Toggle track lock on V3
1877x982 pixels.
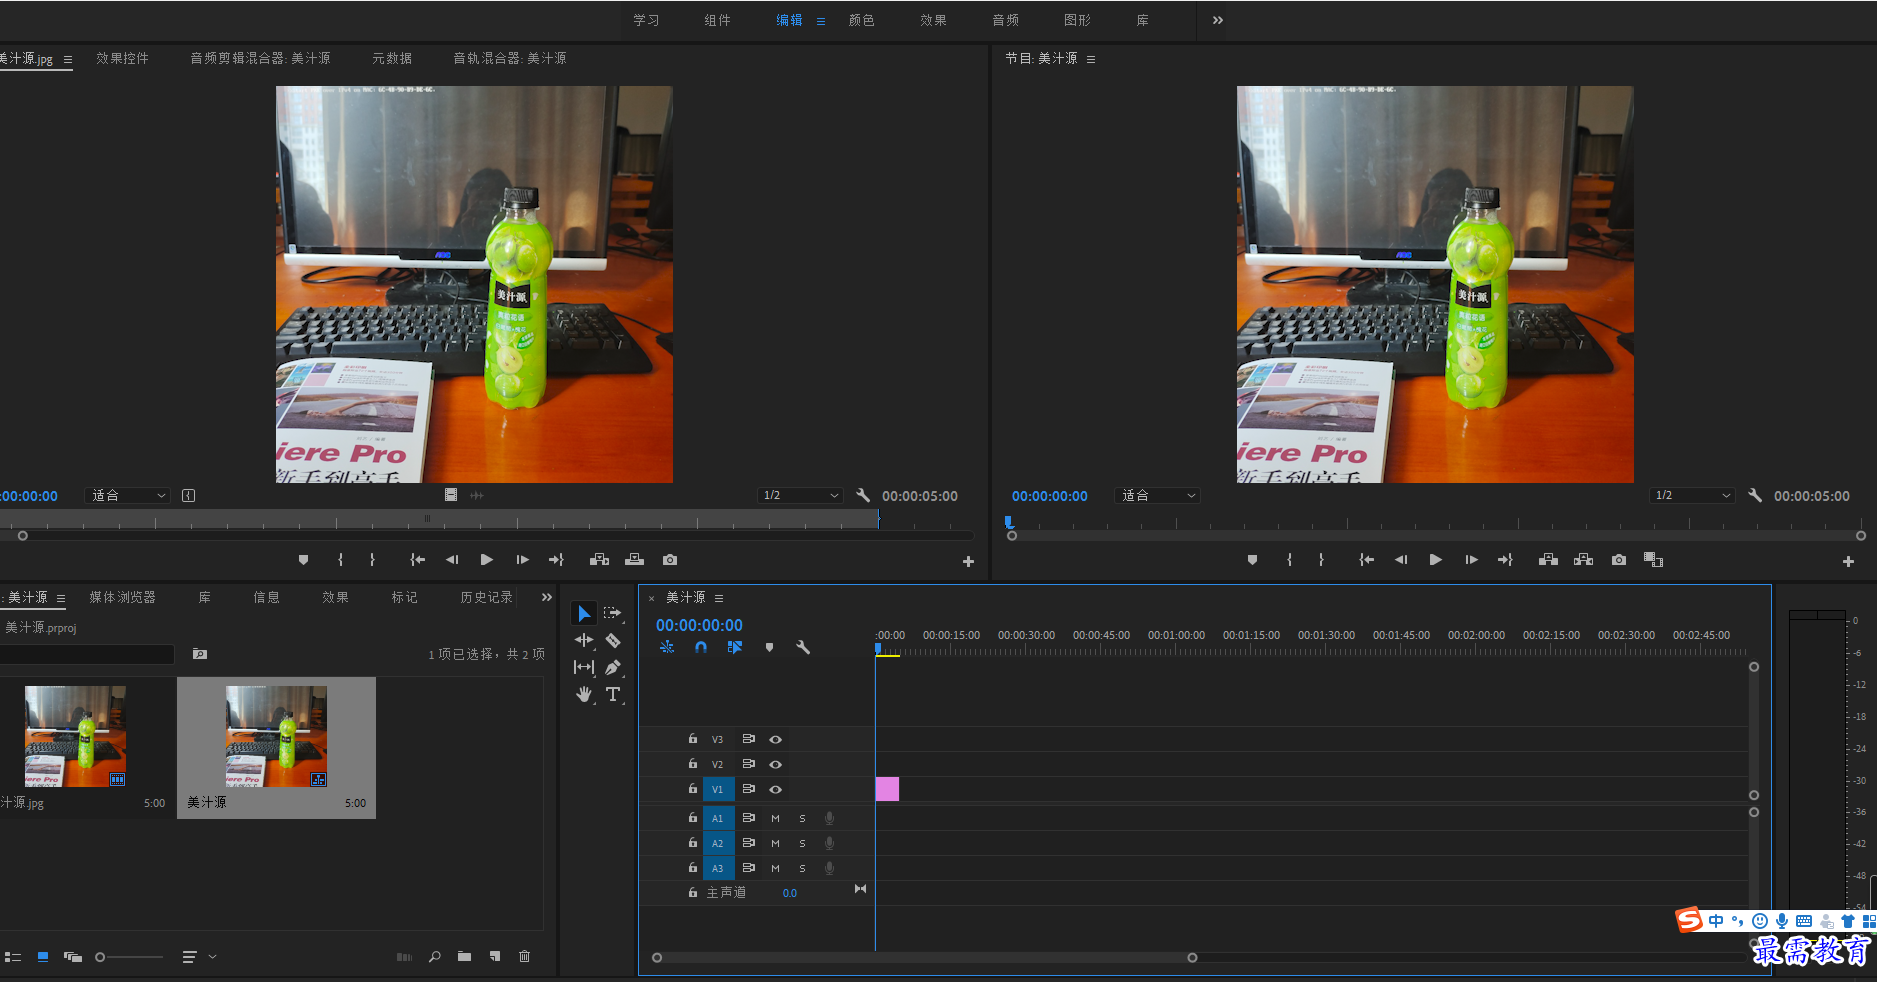click(692, 739)
